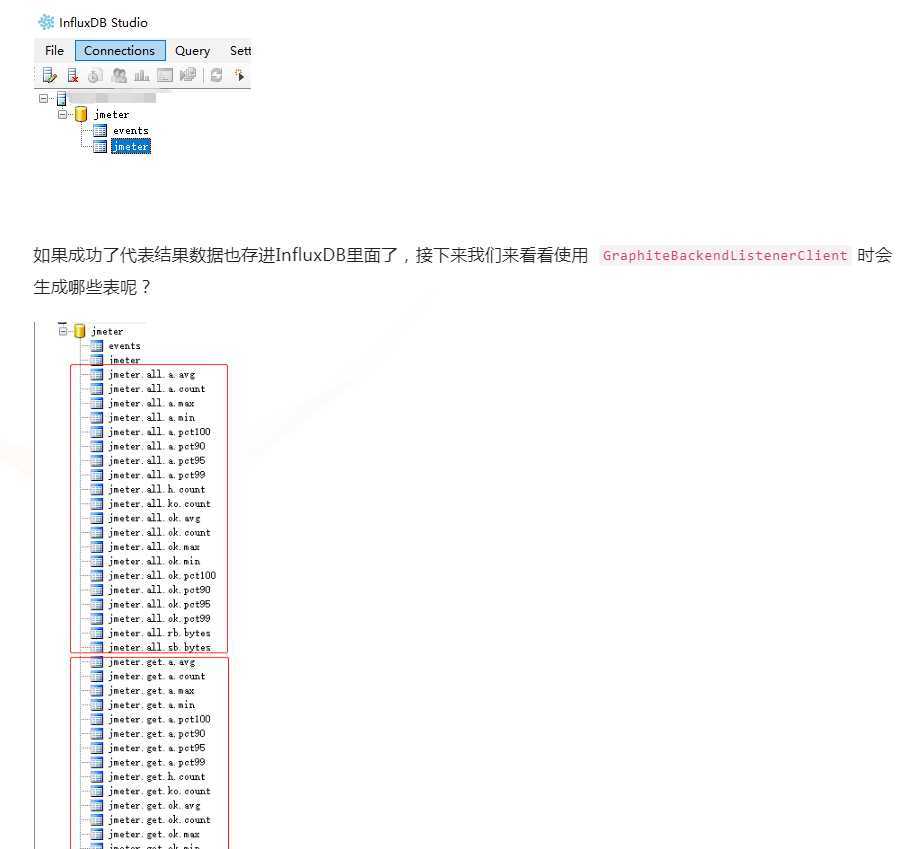Click the edit connection toolbar icon
This screenshot has width=924, height=849.
50,75
